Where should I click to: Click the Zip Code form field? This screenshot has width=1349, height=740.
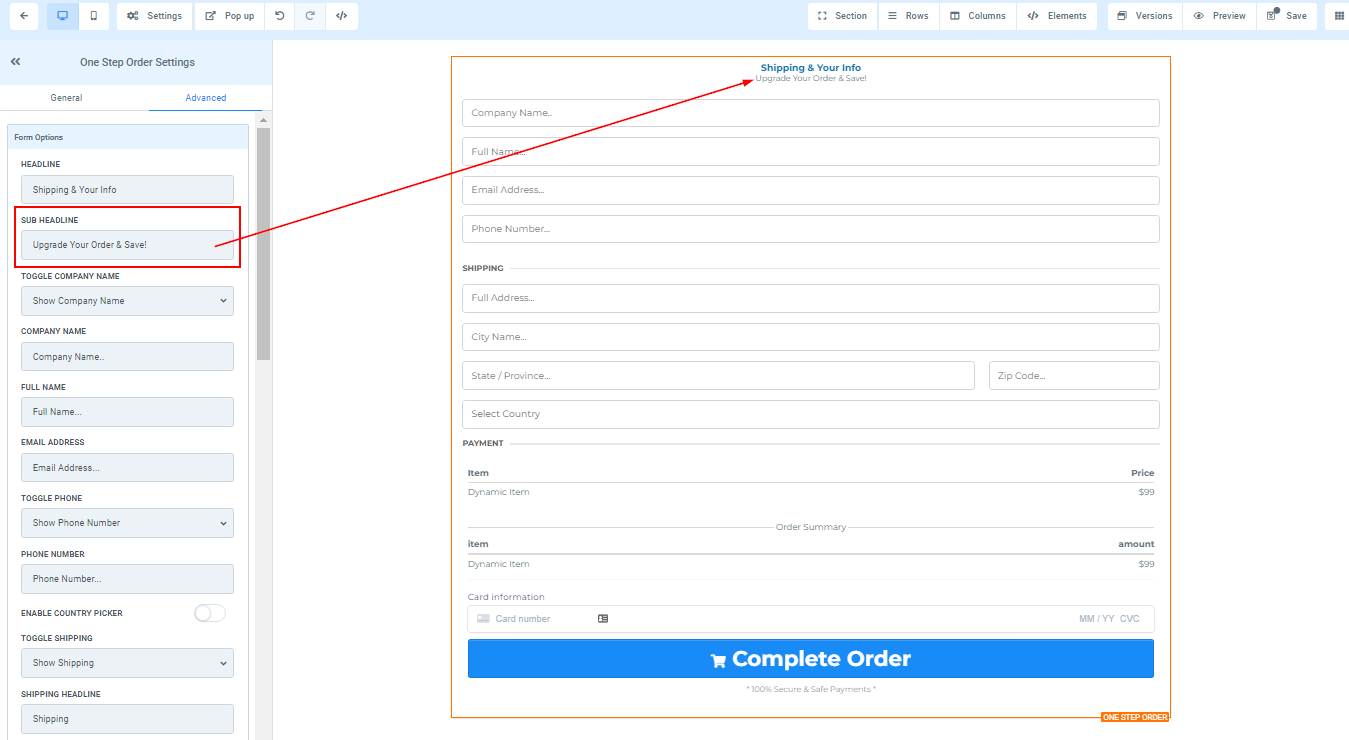pyautogui.click(x=1074, y=376)
